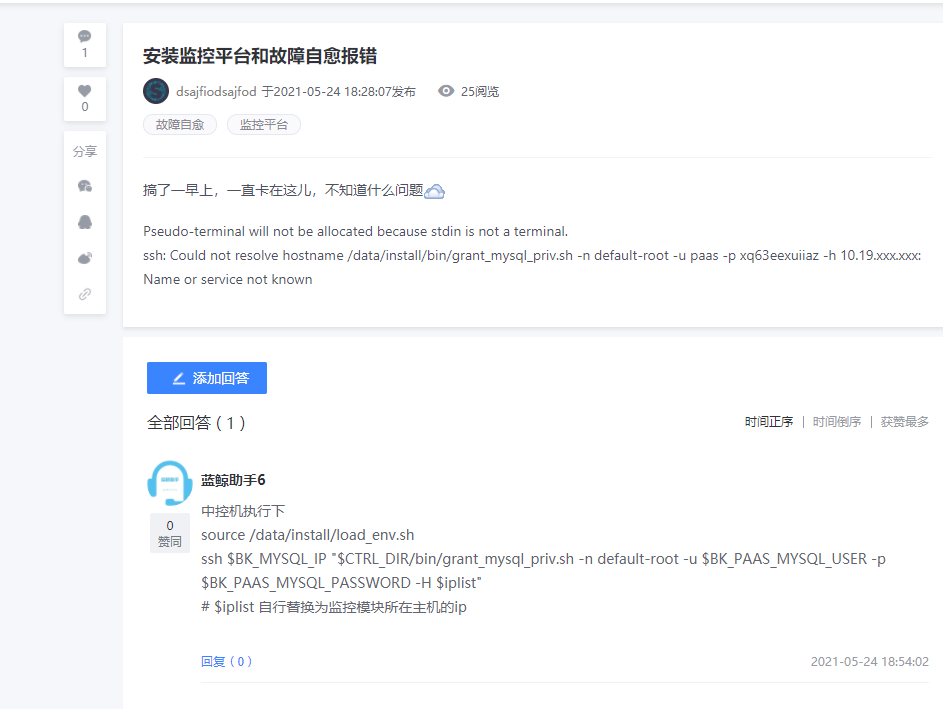Click the answer timestamp 2021-05-24 18:54:02
The image size is (943, 709).
870,661
